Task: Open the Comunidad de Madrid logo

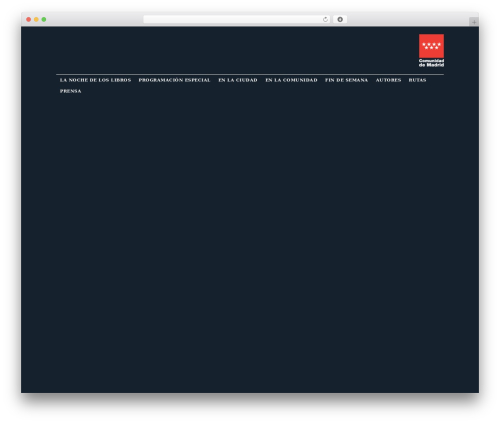Action: pyautogui.click(x=431, y=50)
